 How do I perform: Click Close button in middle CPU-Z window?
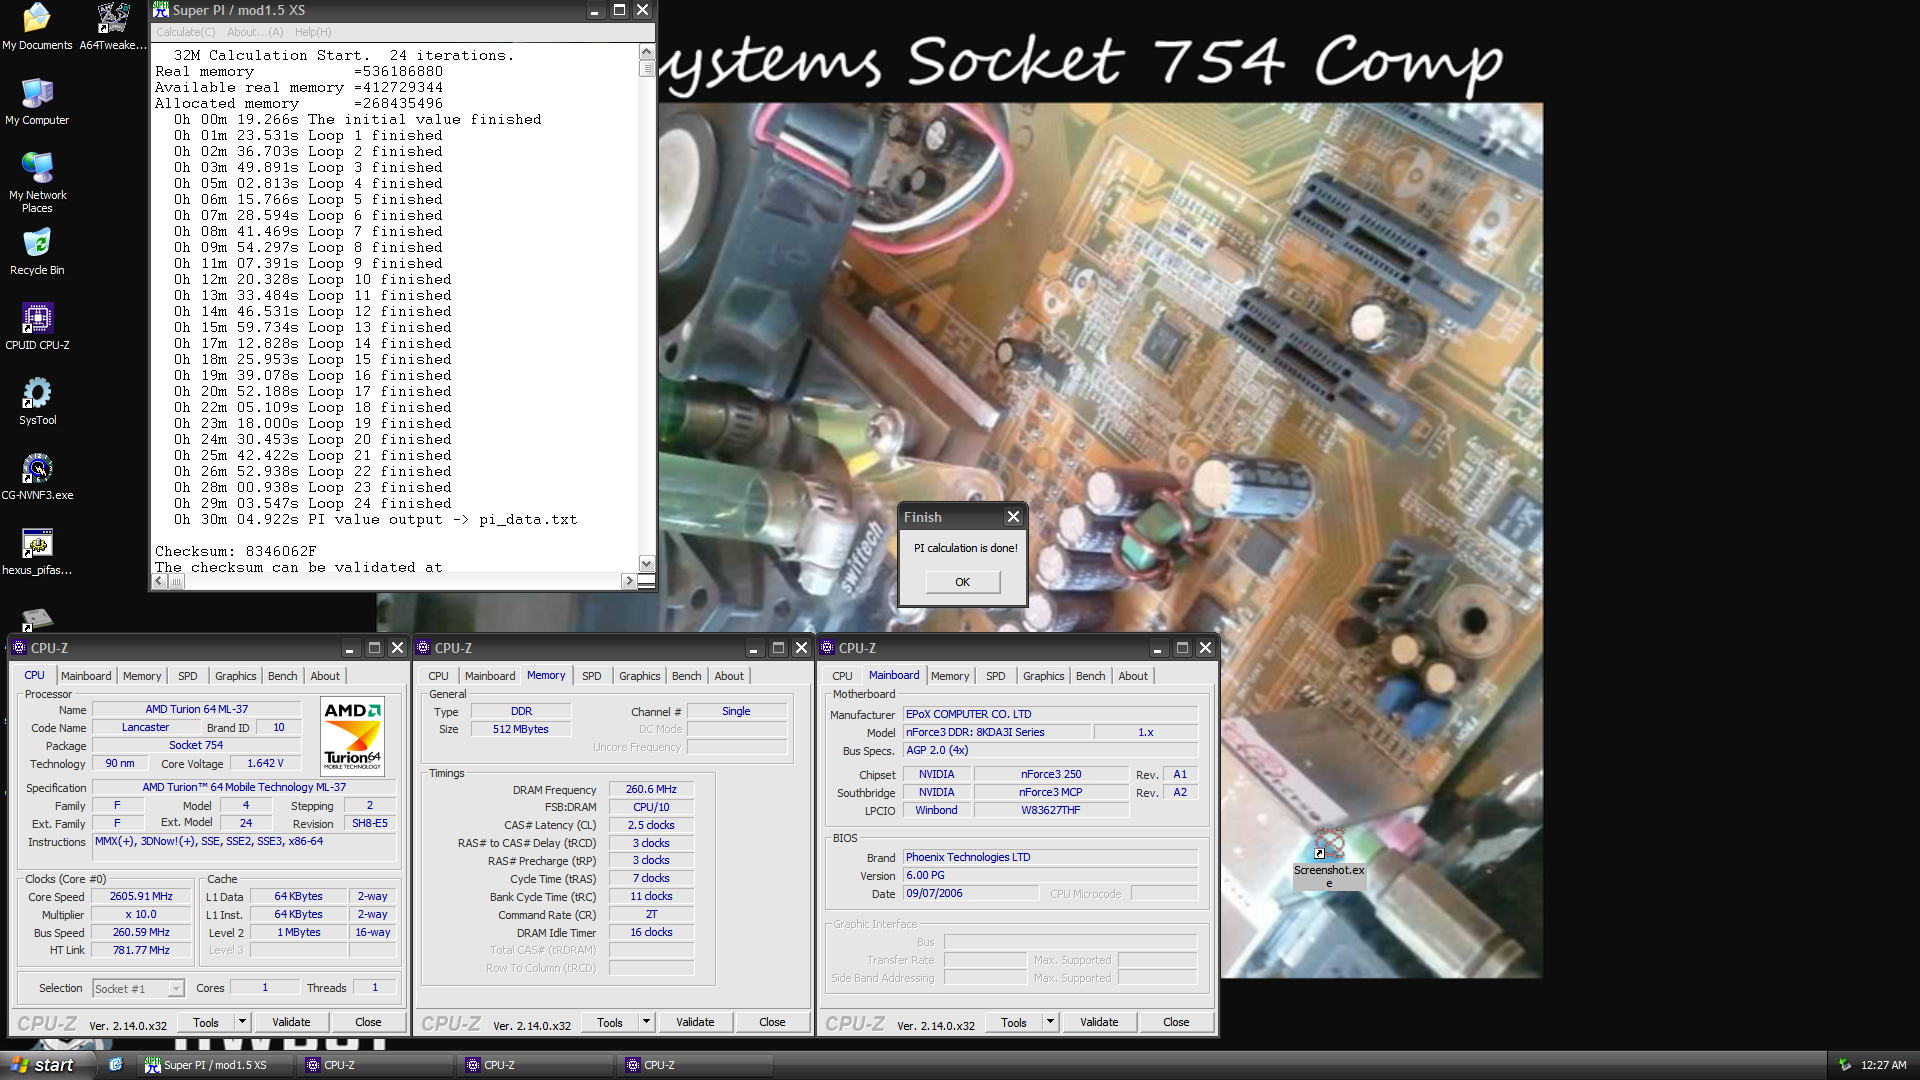[772, 1022]
